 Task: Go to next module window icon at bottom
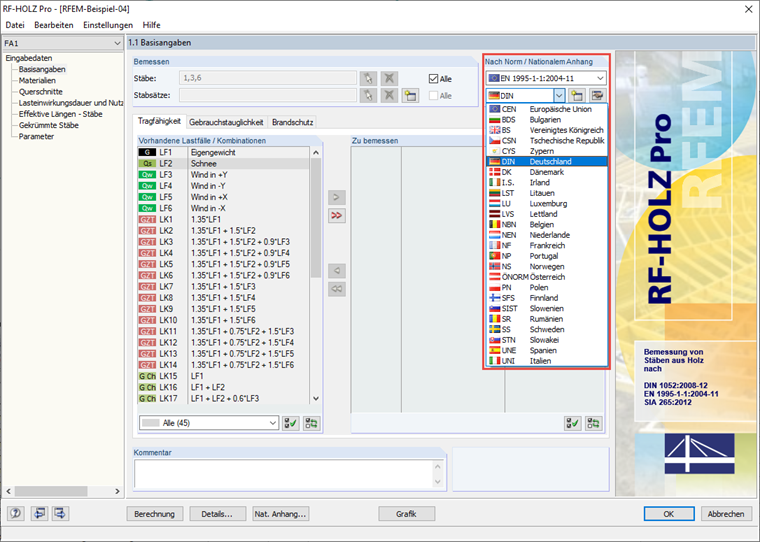tap(60, 513)
